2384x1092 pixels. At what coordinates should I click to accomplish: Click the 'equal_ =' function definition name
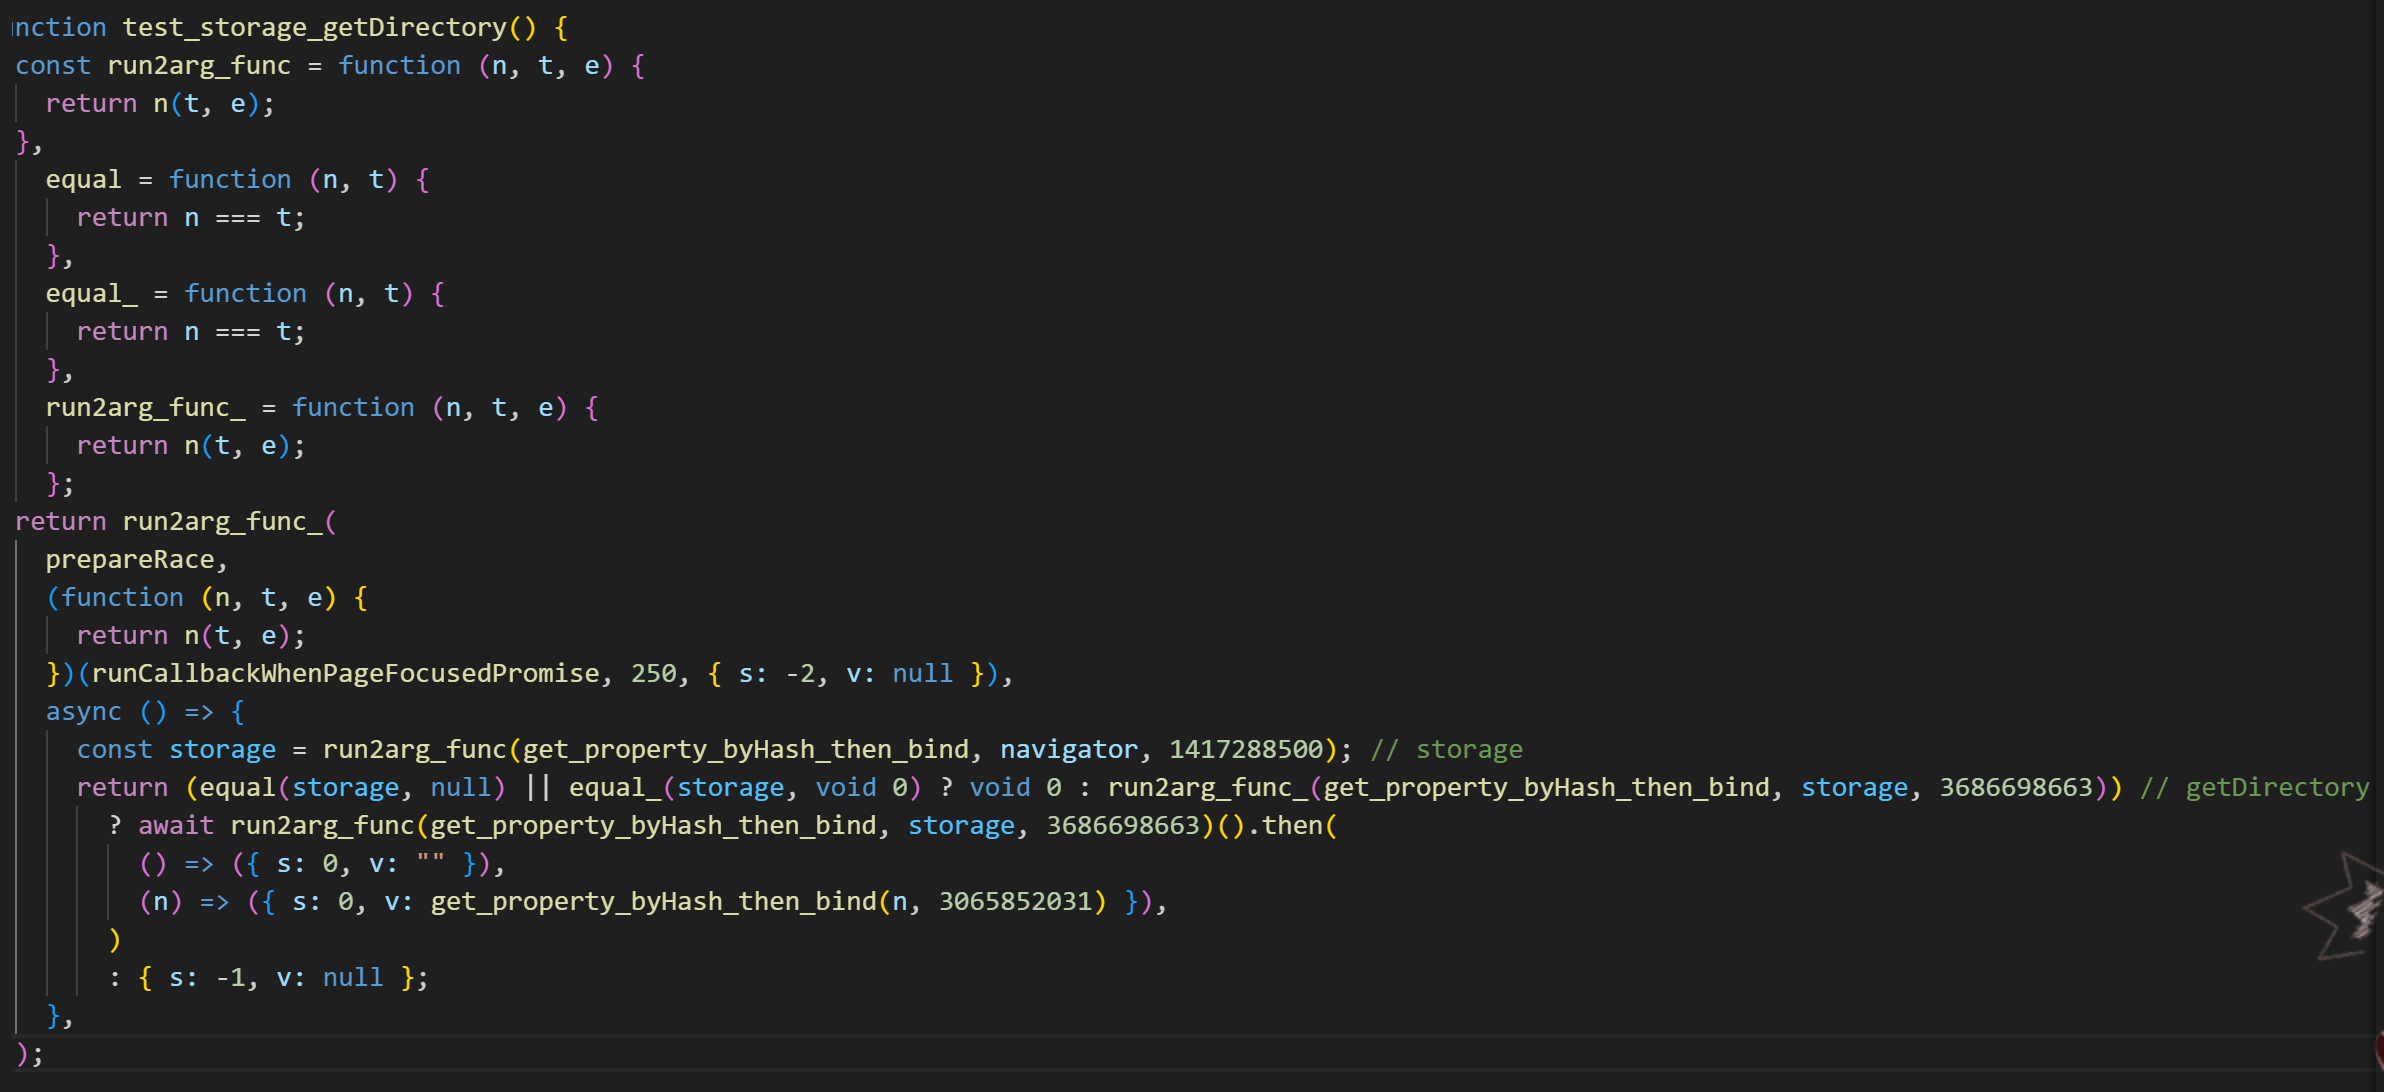pos(91,294)
